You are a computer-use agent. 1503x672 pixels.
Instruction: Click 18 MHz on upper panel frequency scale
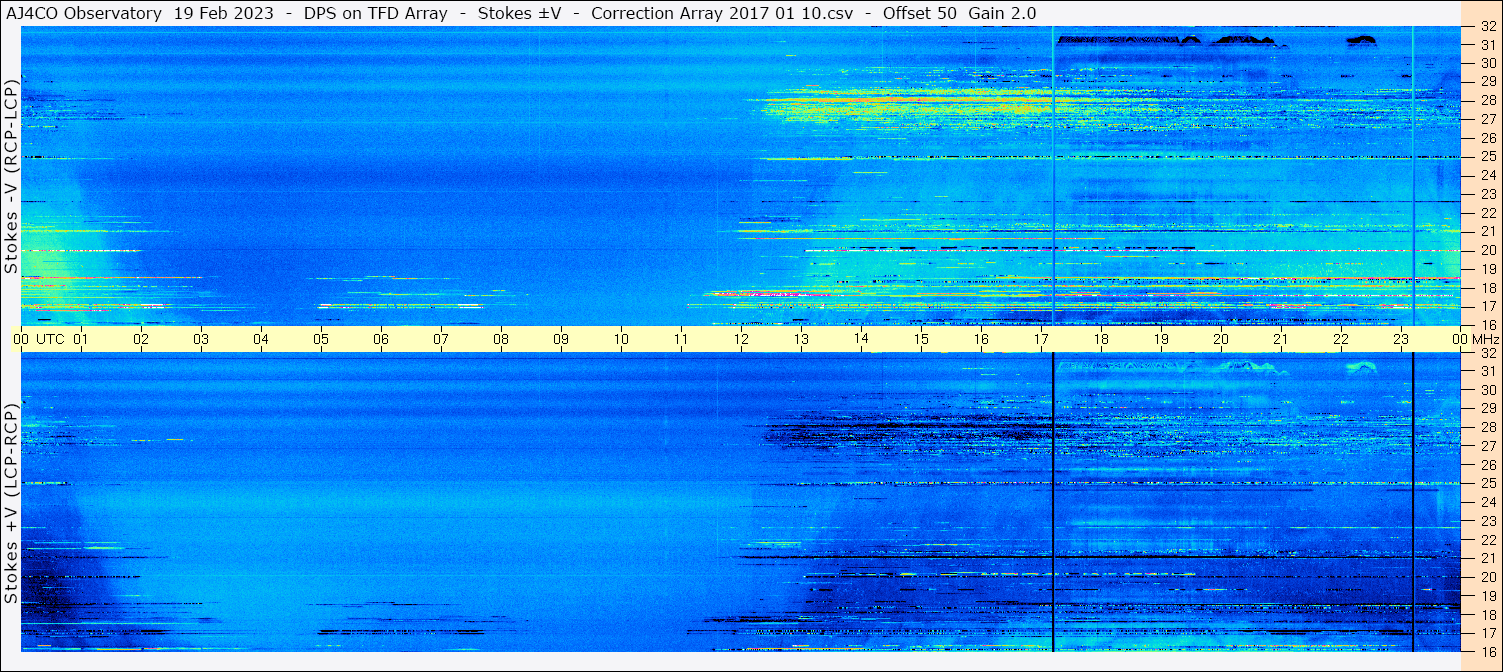[1488, 287]
